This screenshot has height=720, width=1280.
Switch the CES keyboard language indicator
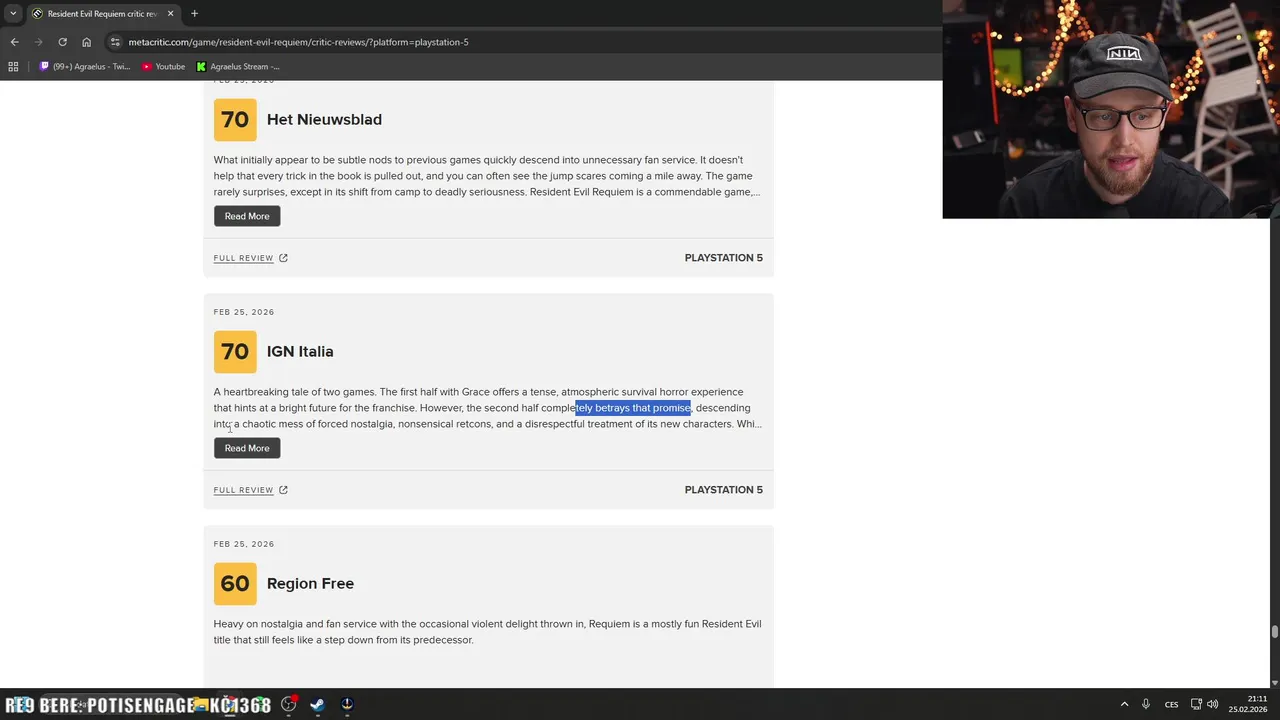(x=1171, y=704)
